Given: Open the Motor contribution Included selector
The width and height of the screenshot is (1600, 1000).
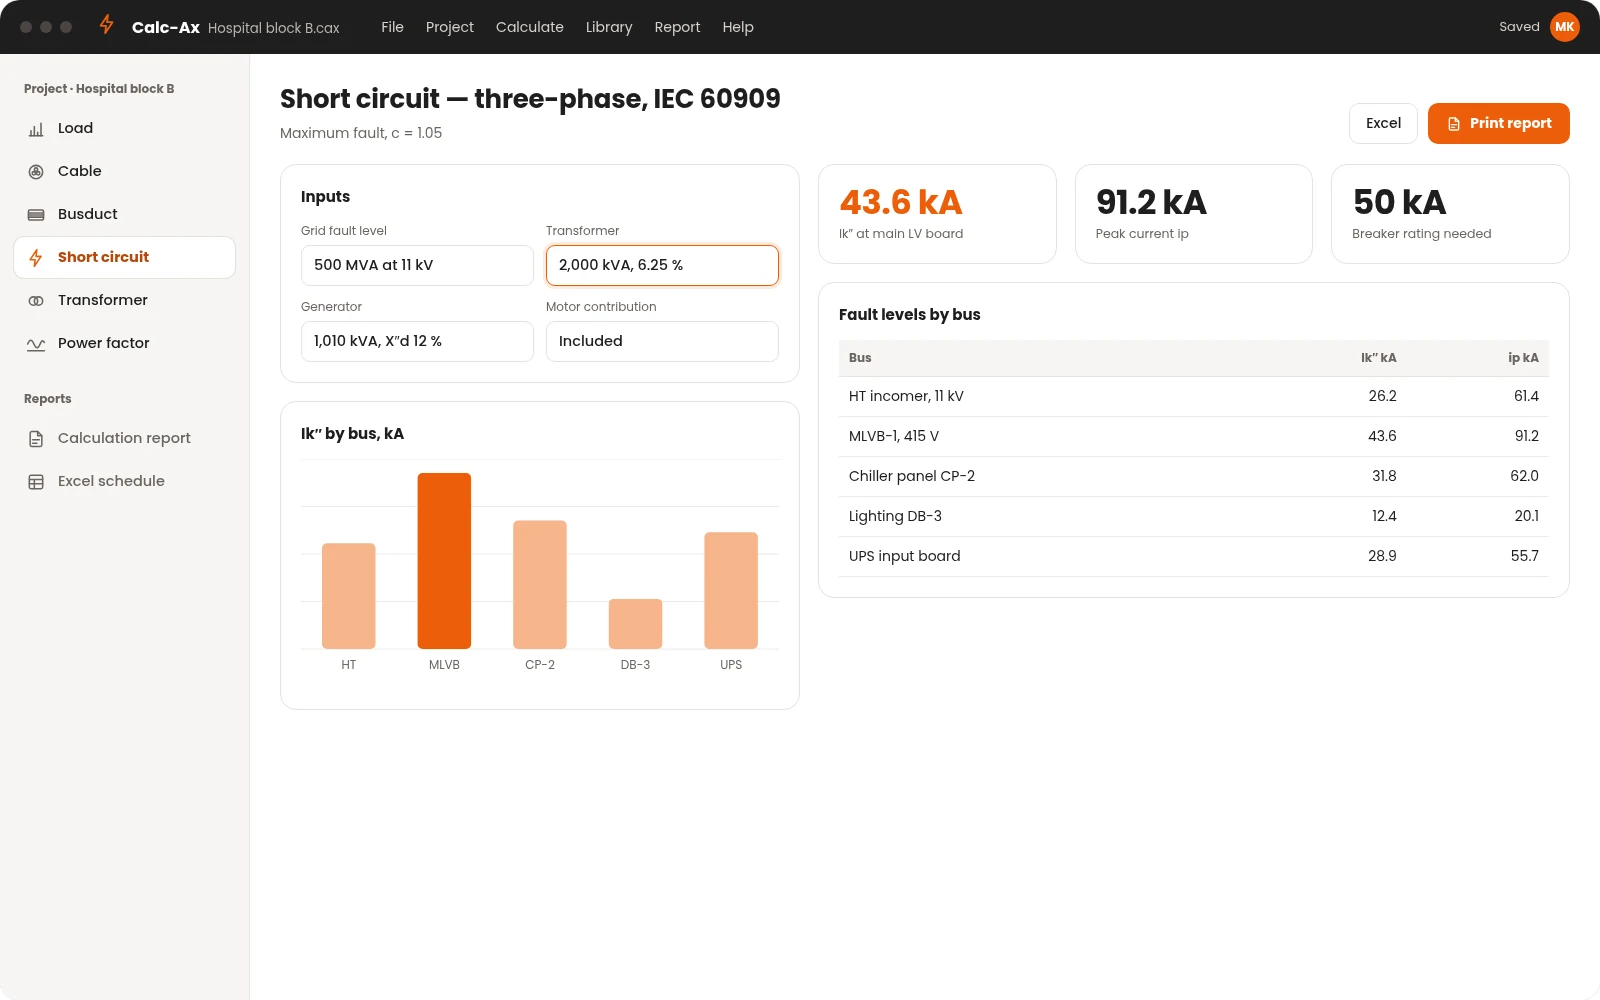Looking at the screenshot, I should coord(662,341).
